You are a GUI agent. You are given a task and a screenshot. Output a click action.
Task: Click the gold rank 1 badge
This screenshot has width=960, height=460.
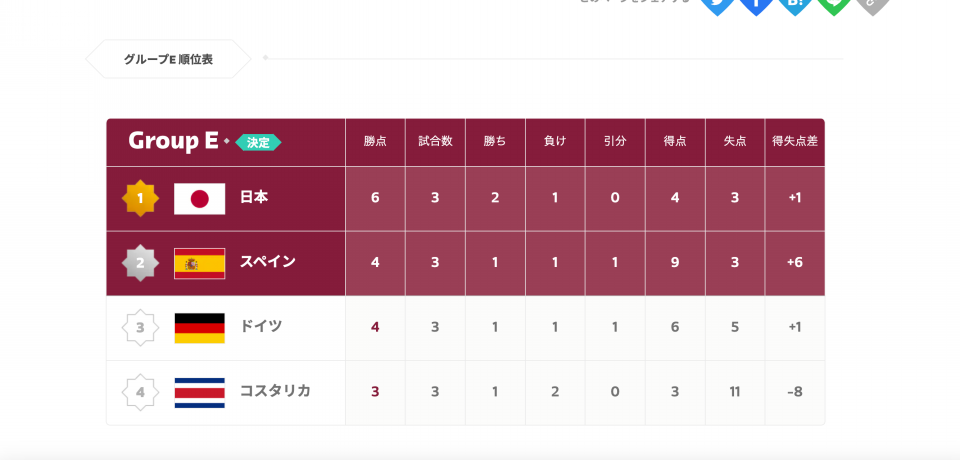tap(140, 198)
